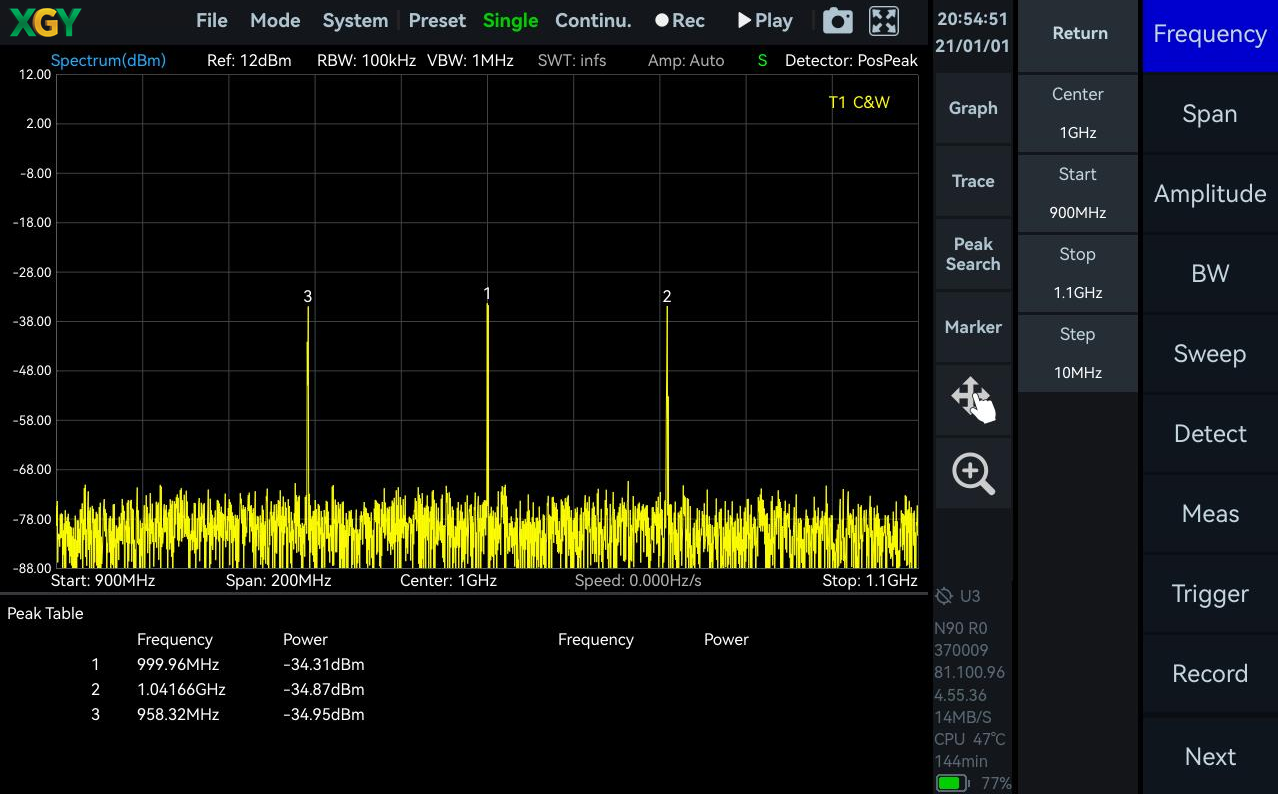The width and height of the screenshot is (1278, 794).
Task: Select the Detect tab
Action: [1210, 434]
